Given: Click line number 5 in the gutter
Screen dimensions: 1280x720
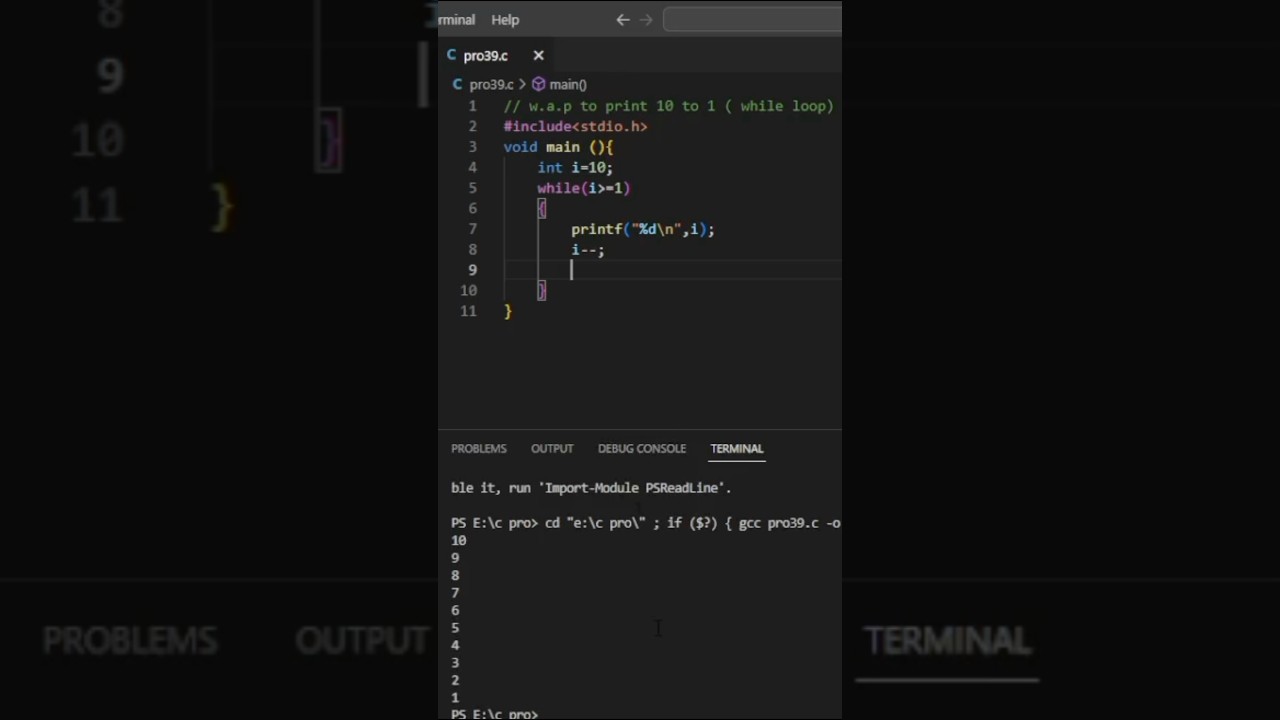Looking at the screenshot, I should click(x=473, y=188).
